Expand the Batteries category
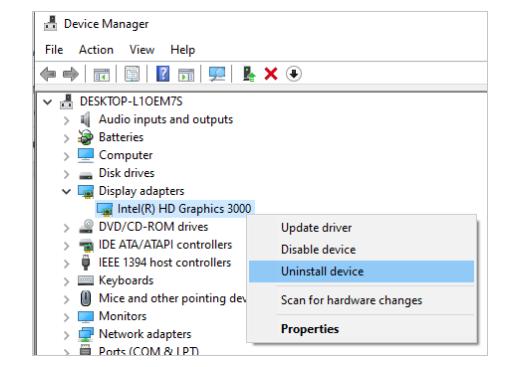515x367 pixels. tap(67, 138)
